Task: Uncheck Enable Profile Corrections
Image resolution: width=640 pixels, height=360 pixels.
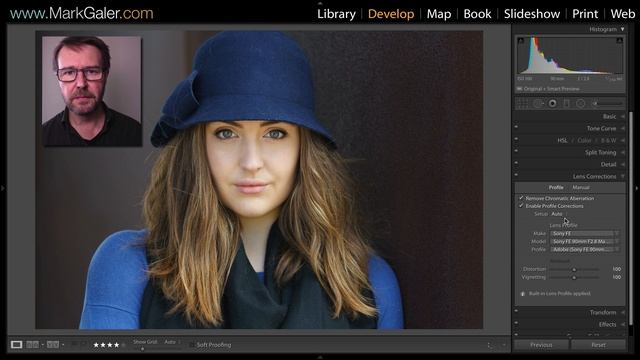Action: [521, 206]
